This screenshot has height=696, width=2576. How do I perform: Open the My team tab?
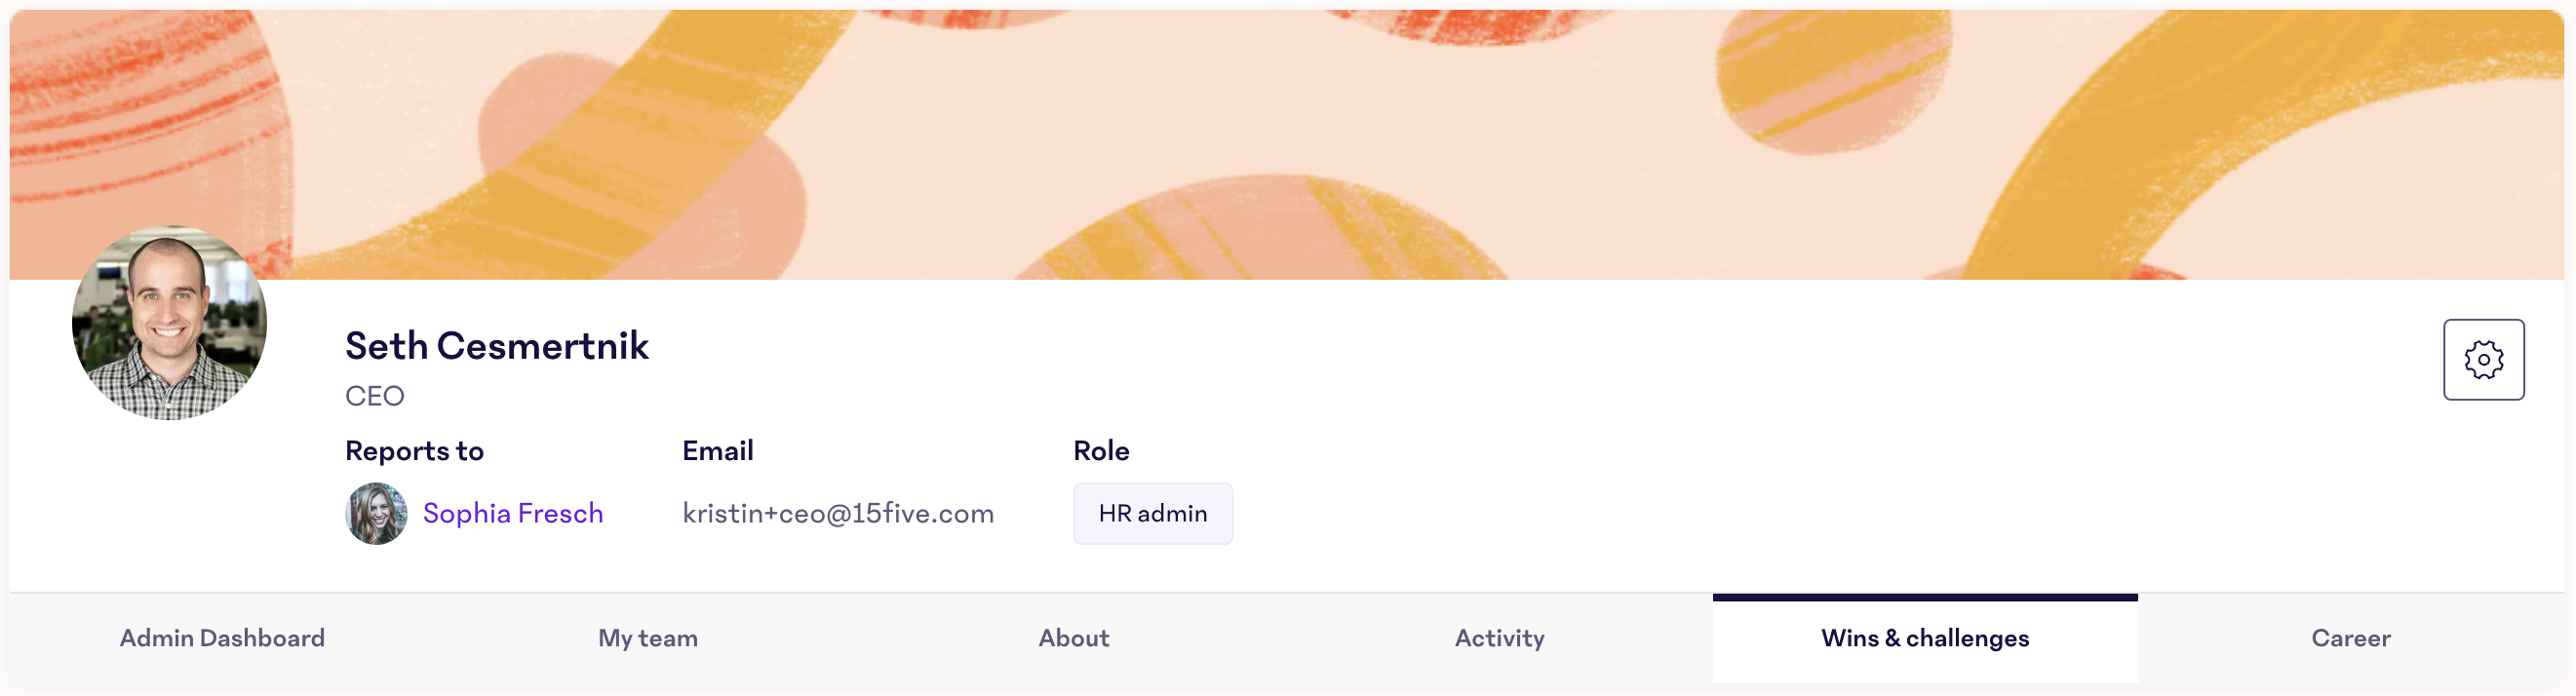(x=648, y=638)
